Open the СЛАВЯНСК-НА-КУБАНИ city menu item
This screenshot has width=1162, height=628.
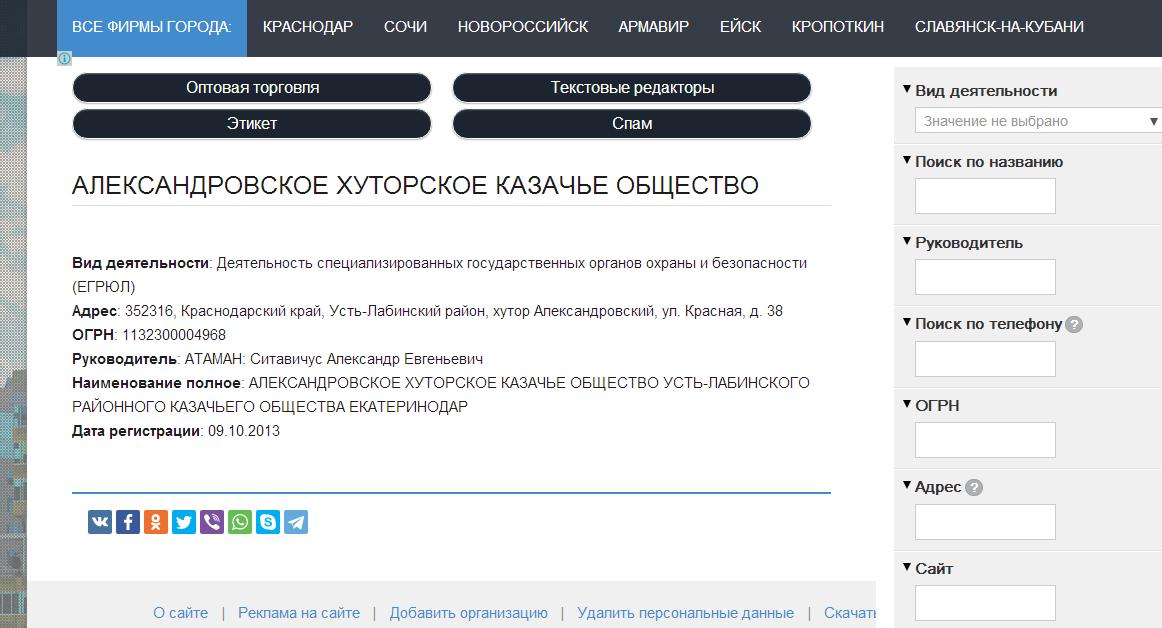999,27
